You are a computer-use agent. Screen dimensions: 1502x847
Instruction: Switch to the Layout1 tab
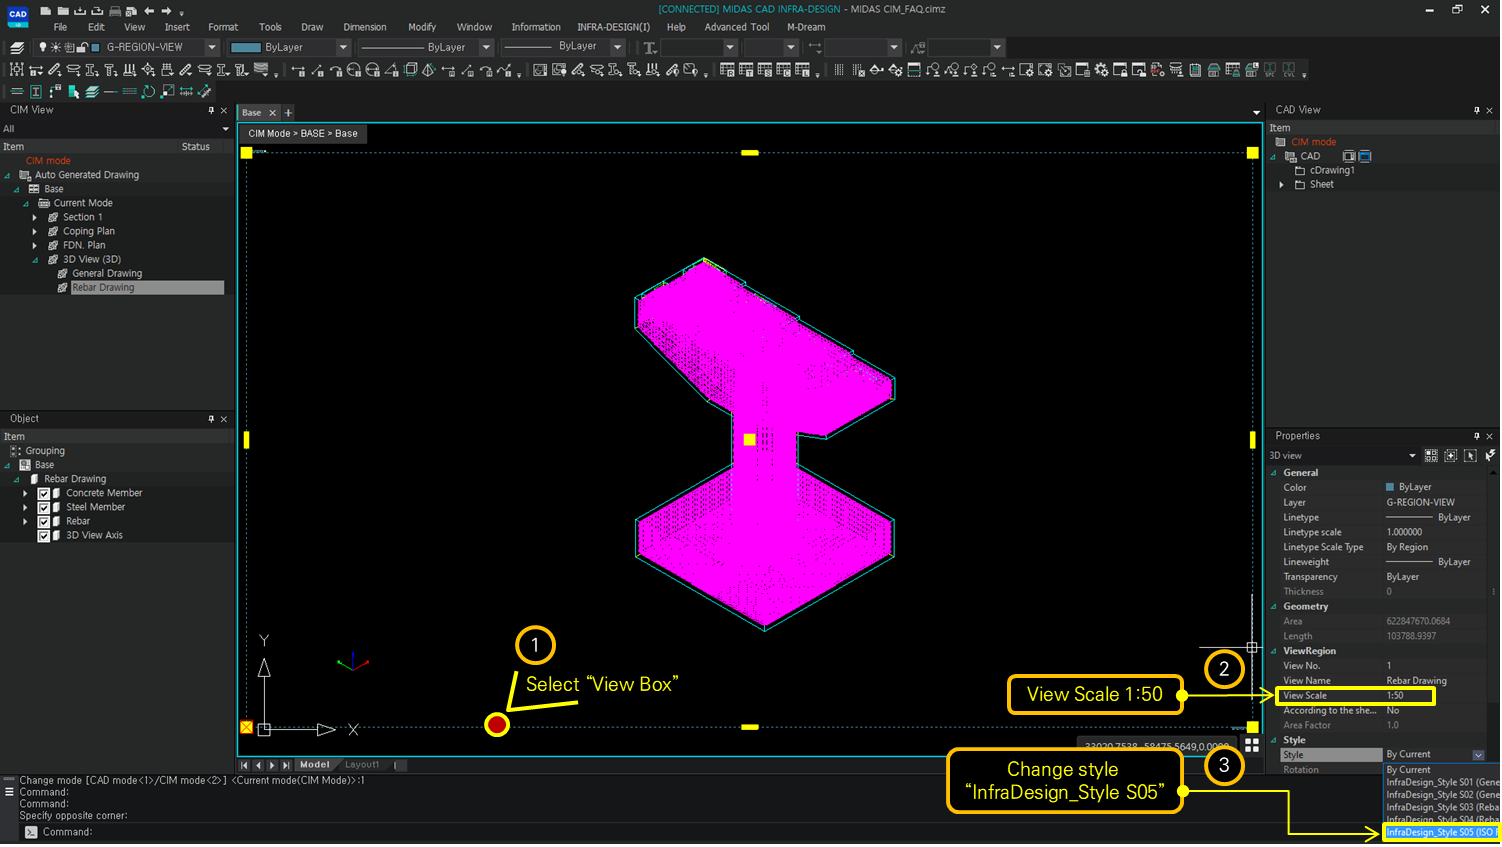coord(362,764)
